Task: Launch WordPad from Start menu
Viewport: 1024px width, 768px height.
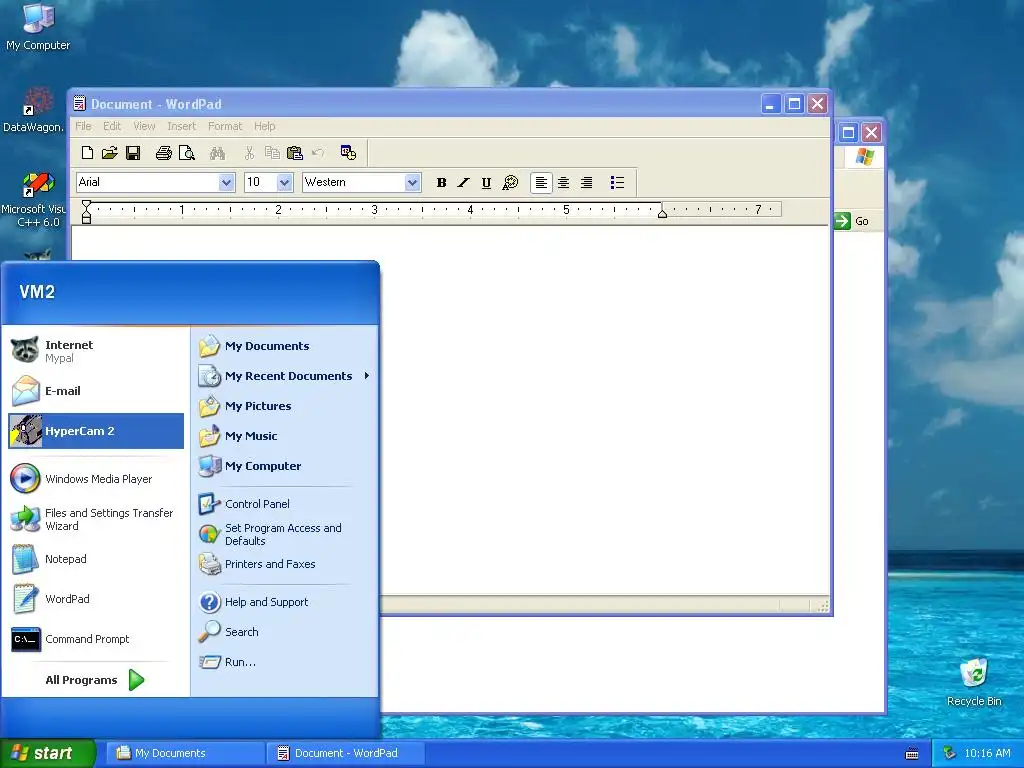Action: pyautogui.click(x=95, y=599)
